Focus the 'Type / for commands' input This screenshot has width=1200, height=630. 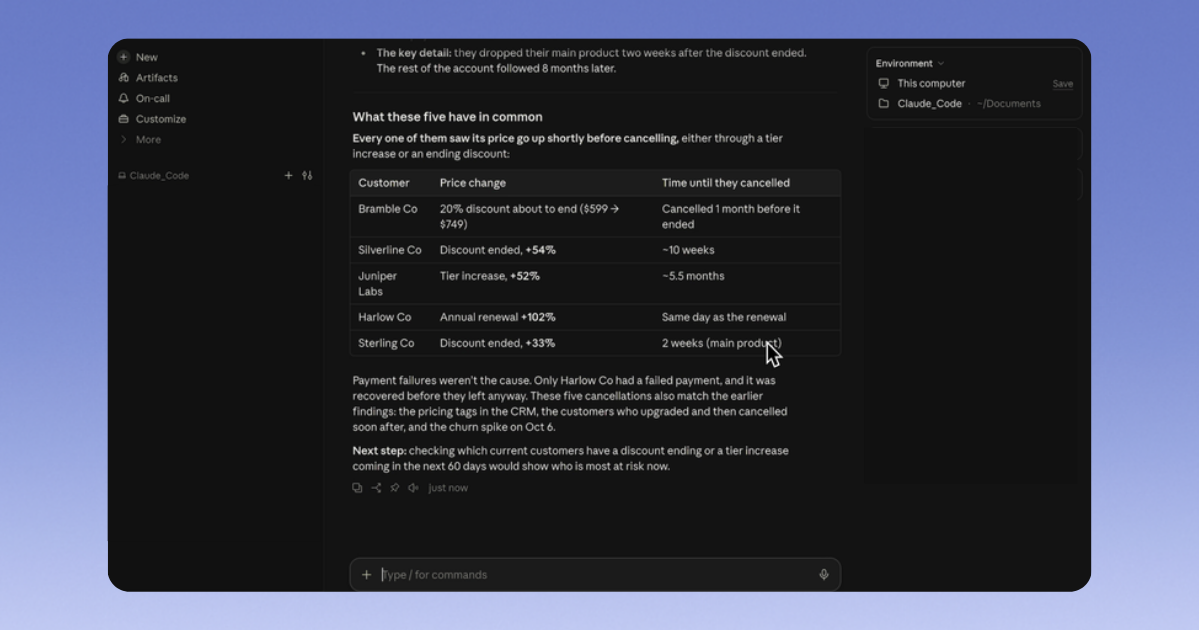click(x=595, y=575)
